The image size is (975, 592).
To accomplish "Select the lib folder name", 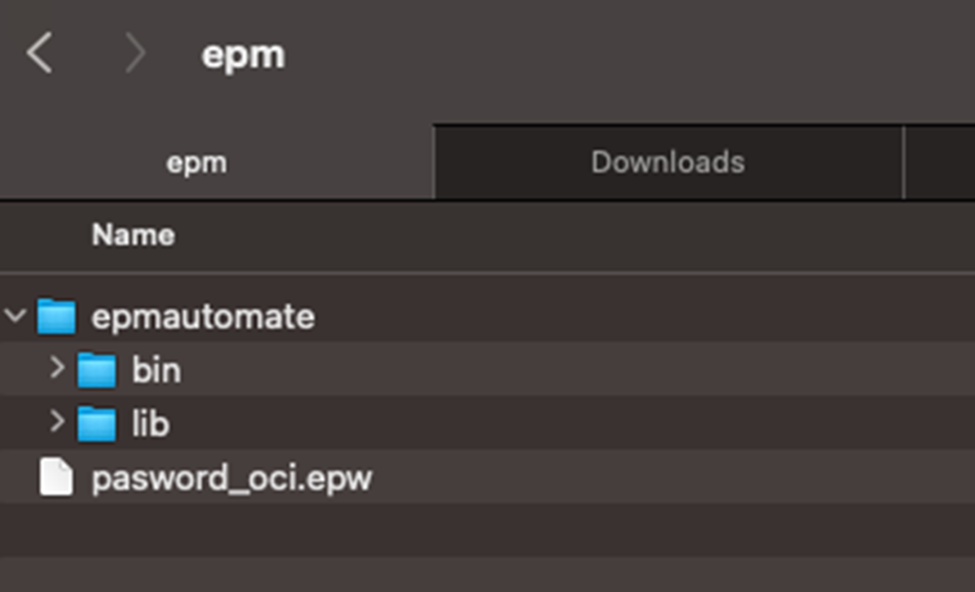I will click(151, 425).
